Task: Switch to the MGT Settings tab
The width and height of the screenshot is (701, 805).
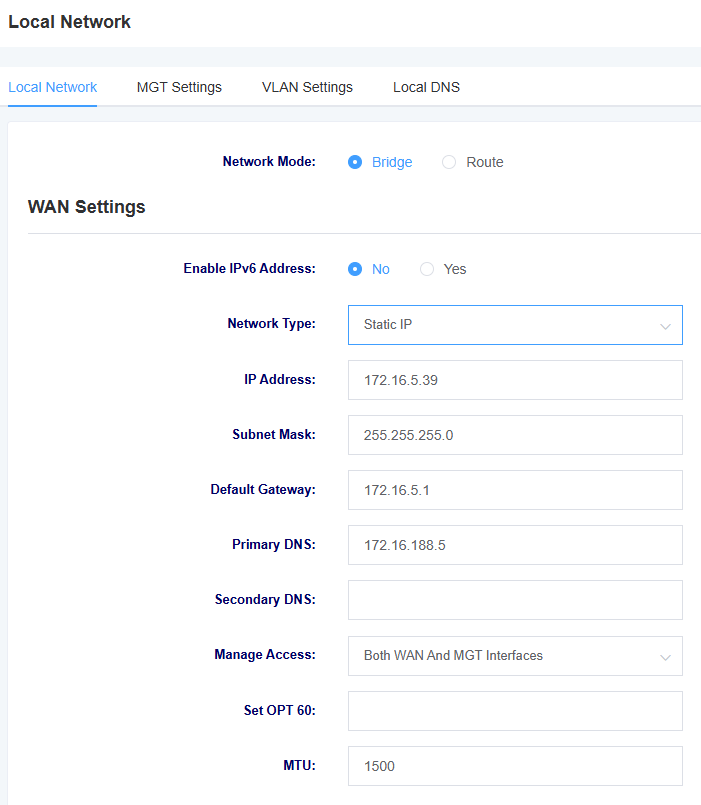Action: tap(179, 87)
